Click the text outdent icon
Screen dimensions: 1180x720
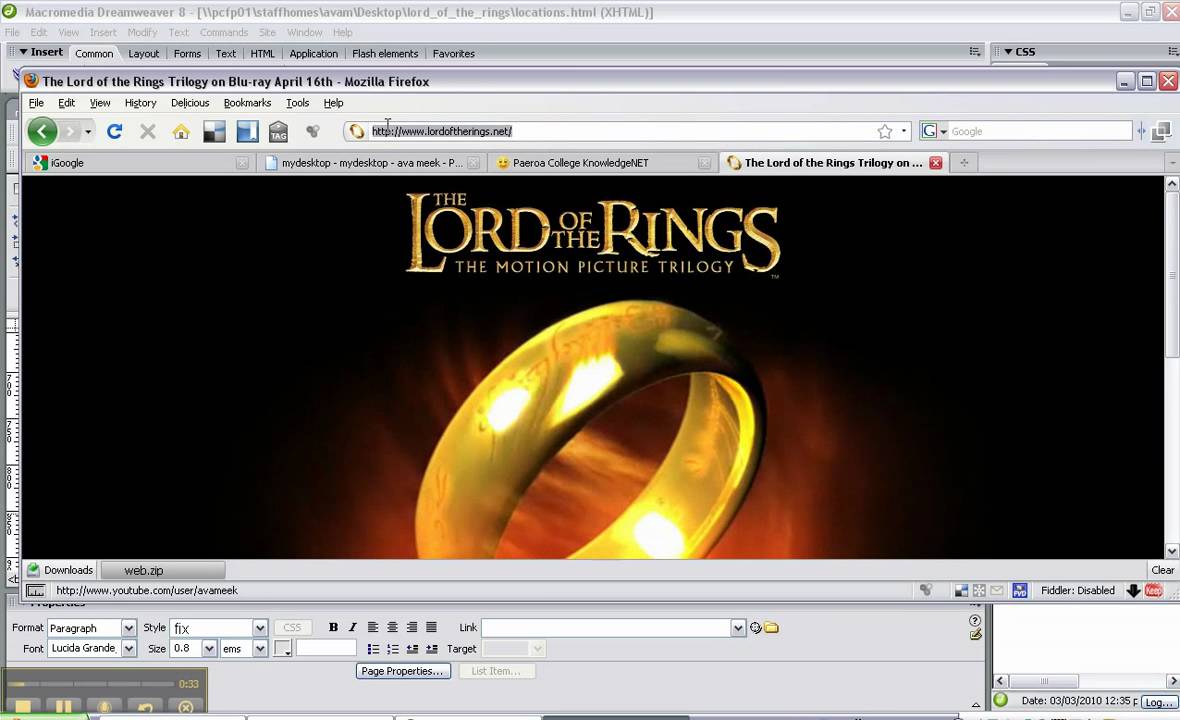coord(412,649)
